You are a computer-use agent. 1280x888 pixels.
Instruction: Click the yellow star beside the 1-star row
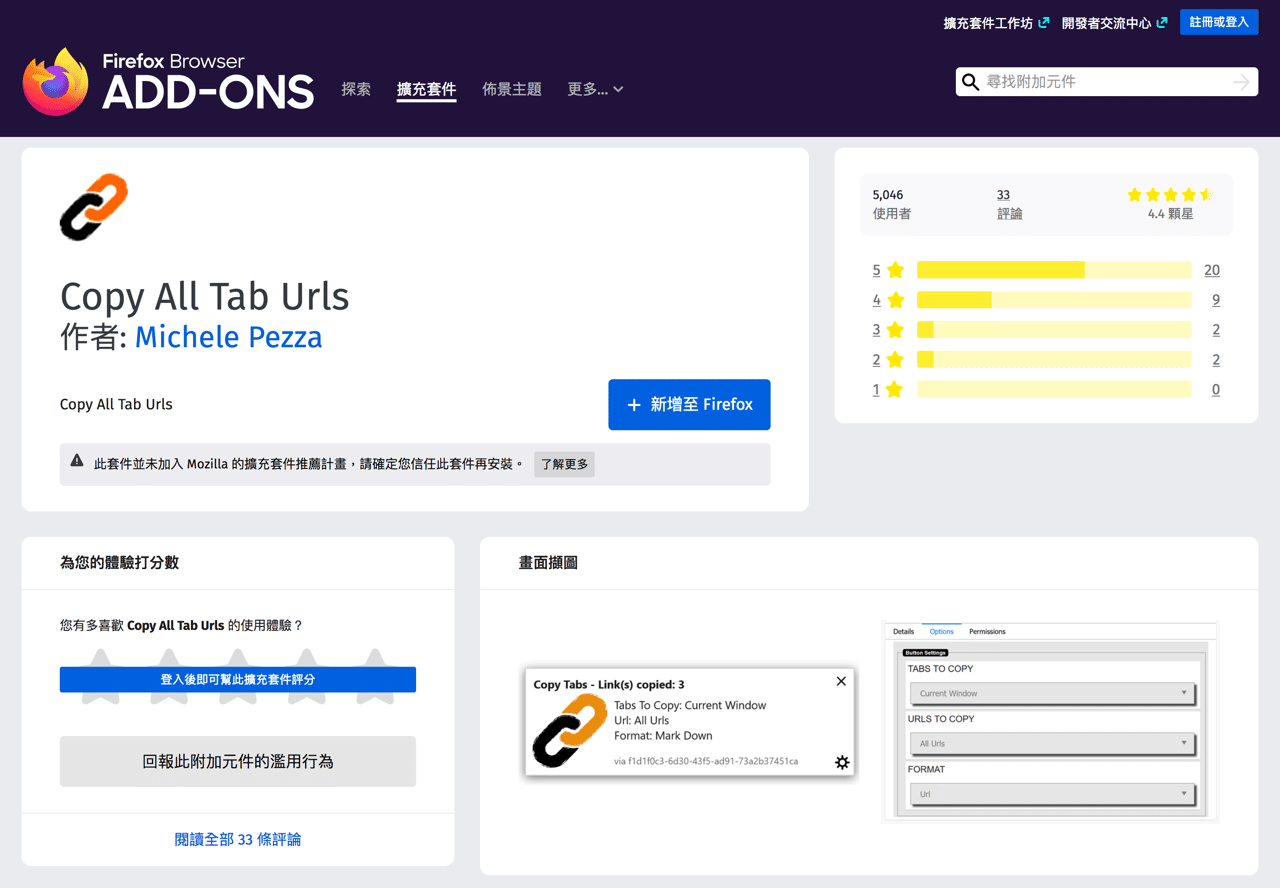[893, 390]
